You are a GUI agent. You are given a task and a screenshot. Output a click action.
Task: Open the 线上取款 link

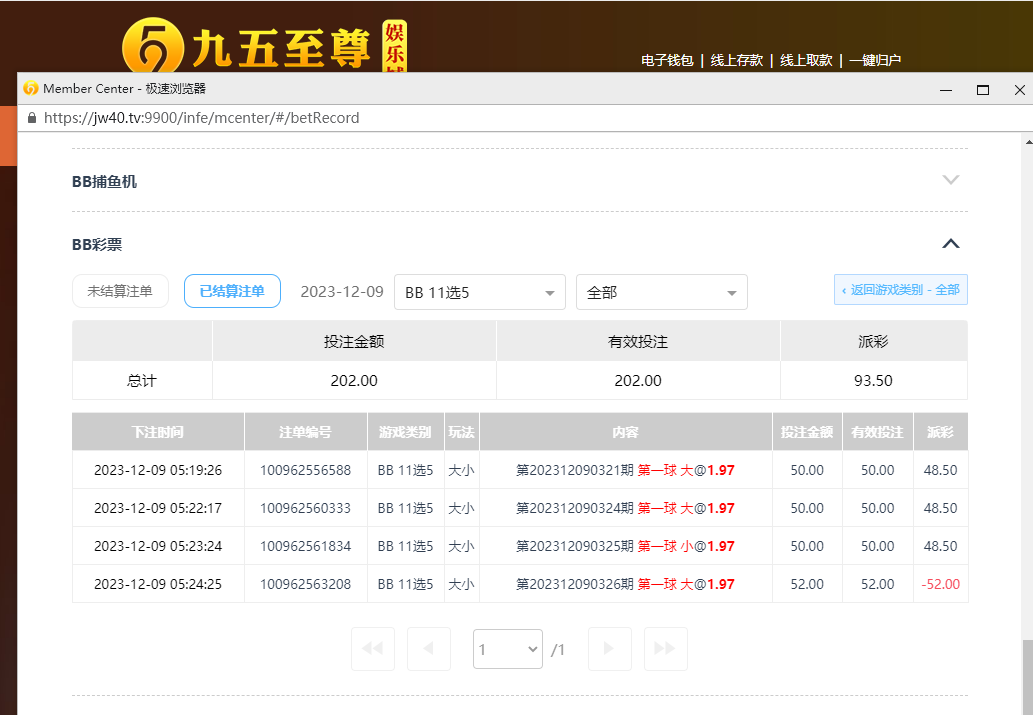806,61
